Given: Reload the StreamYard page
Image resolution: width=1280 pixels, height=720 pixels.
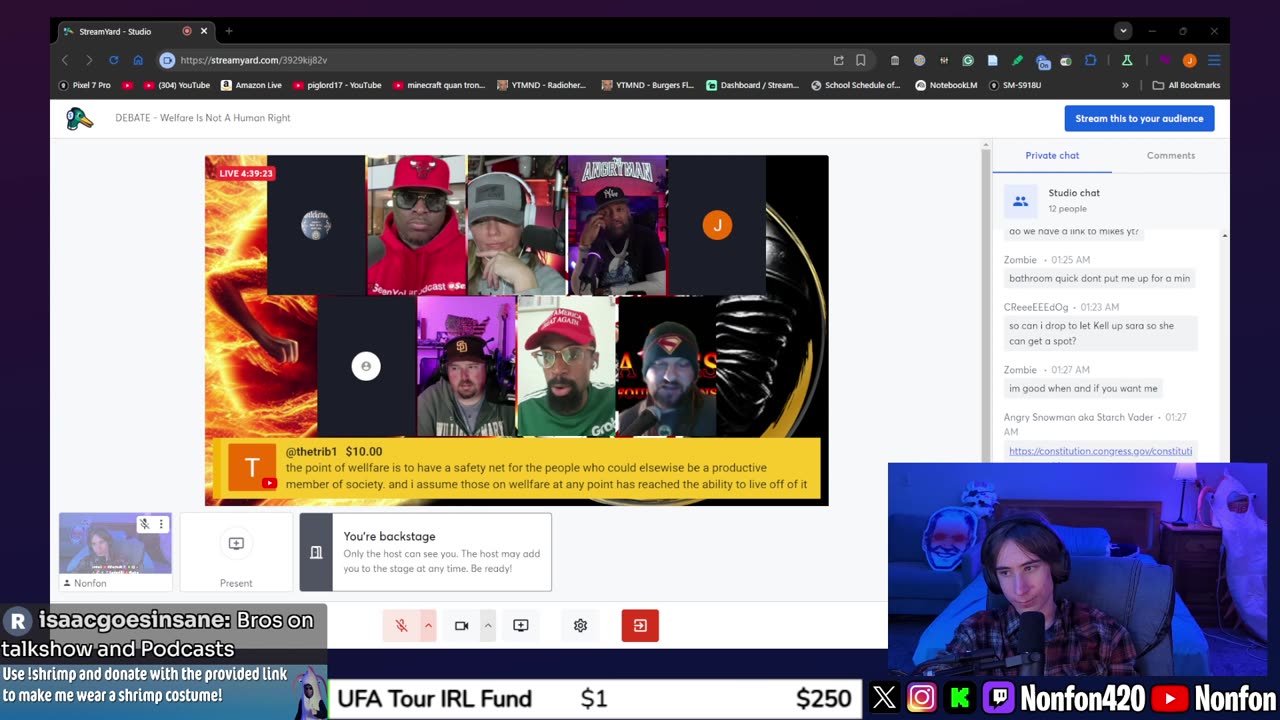Looking at the screenshot, I should click(x=113, y=60).
